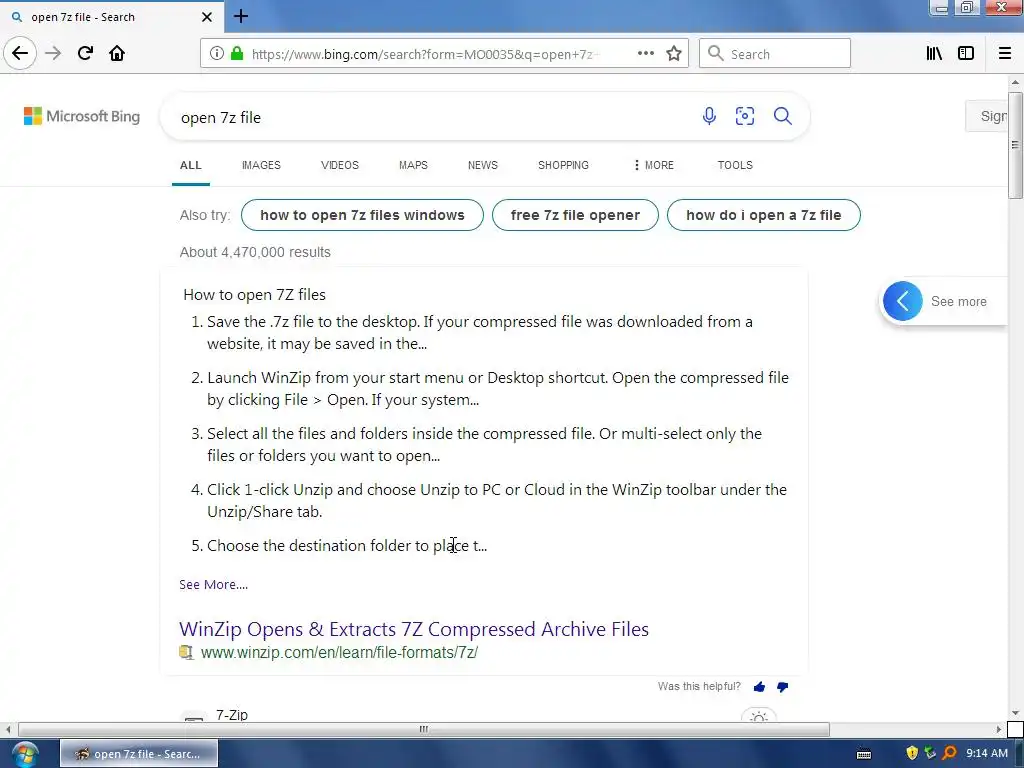This screenshot has height=768, width=1024.
Task: Switch to SHOPPING tab
Action: click(x=563, y=165)
